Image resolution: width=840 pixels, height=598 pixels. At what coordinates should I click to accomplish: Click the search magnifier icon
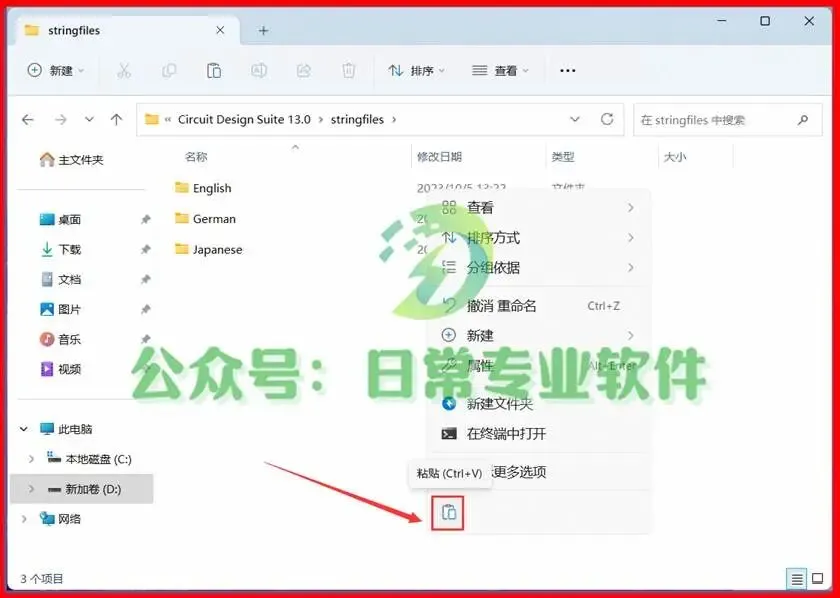click(802, 120)
